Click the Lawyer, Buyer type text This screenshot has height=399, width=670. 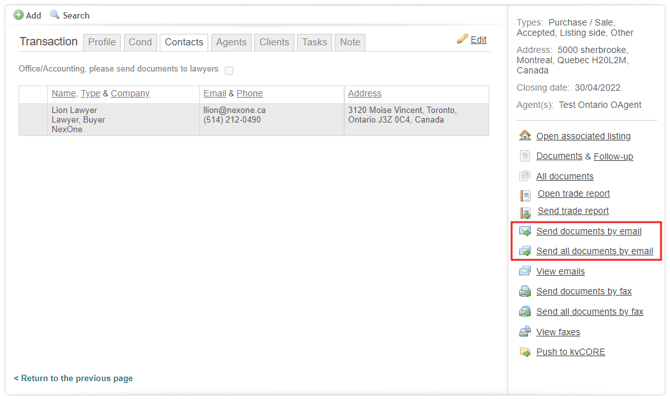click(x=78, y=120)
